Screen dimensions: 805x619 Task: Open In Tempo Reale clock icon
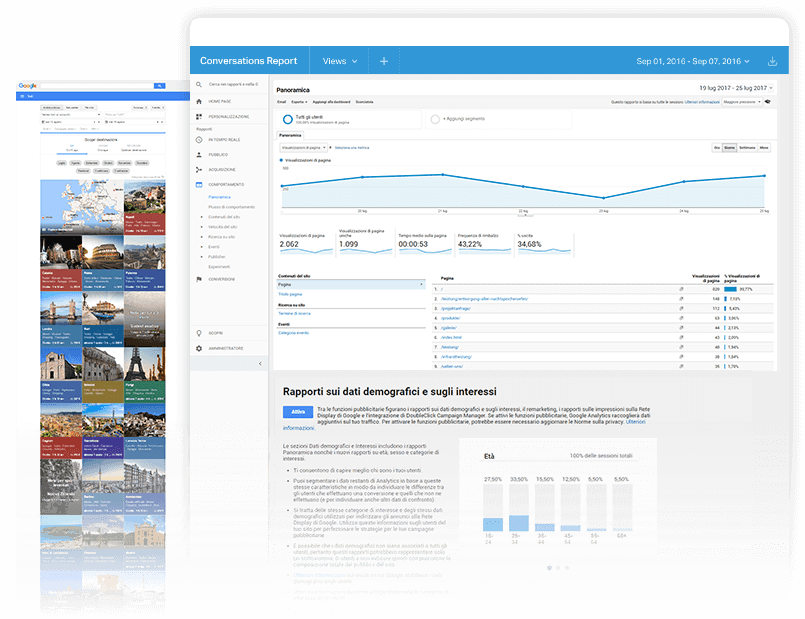[x=199, y=141]
